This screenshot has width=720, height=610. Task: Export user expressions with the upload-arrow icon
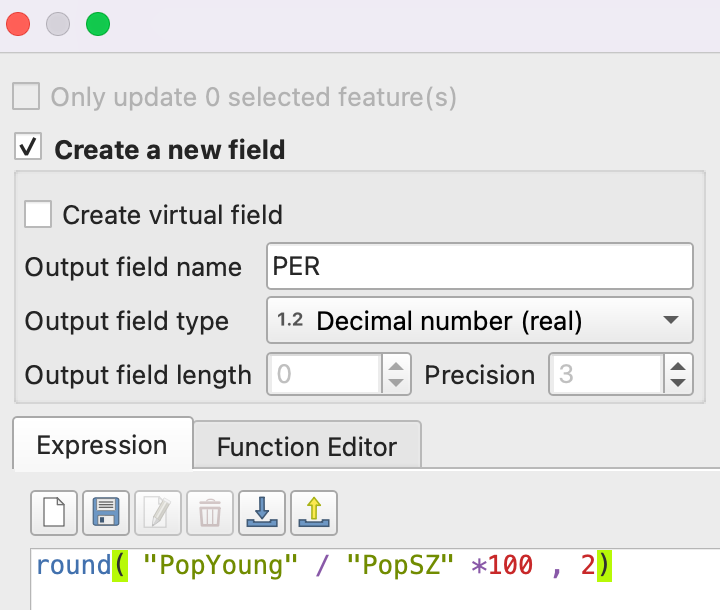click(x=314, y=514)
